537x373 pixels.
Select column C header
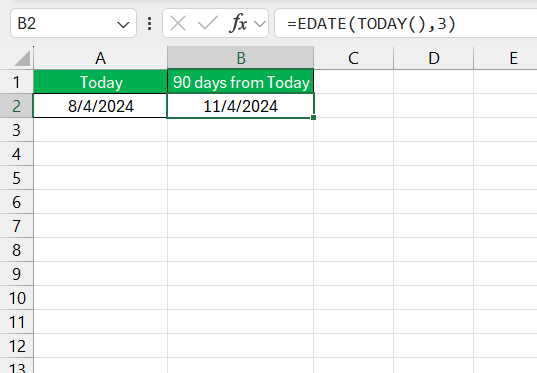(x=353, y=58)
